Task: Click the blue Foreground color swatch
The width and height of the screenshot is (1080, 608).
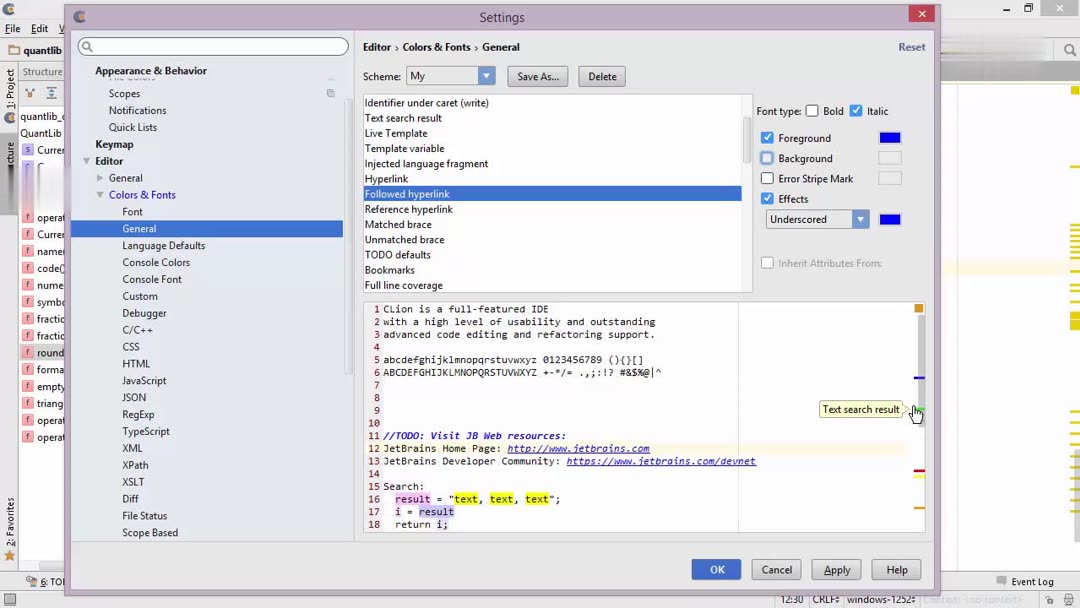Action: click(890, 137)
